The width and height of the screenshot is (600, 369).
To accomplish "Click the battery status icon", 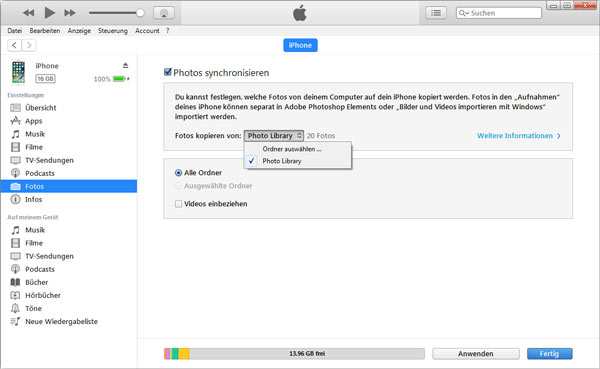I will pyautogui.click(x=121, y=79).
